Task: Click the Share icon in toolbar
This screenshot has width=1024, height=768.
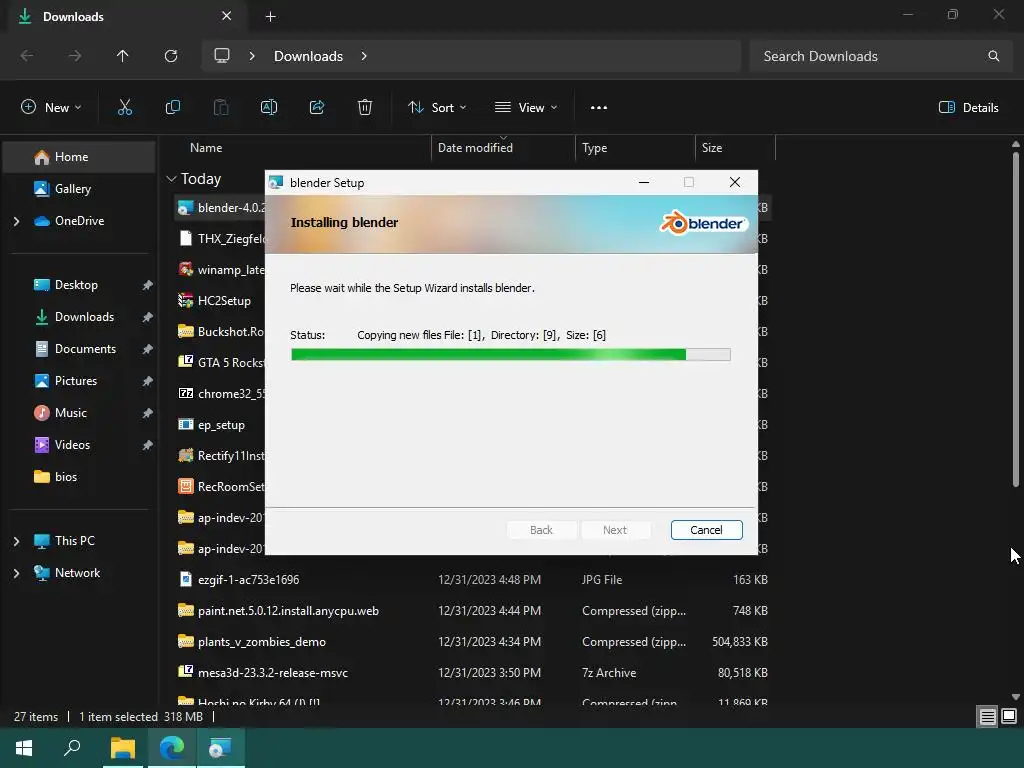Action: click(317, 108)
